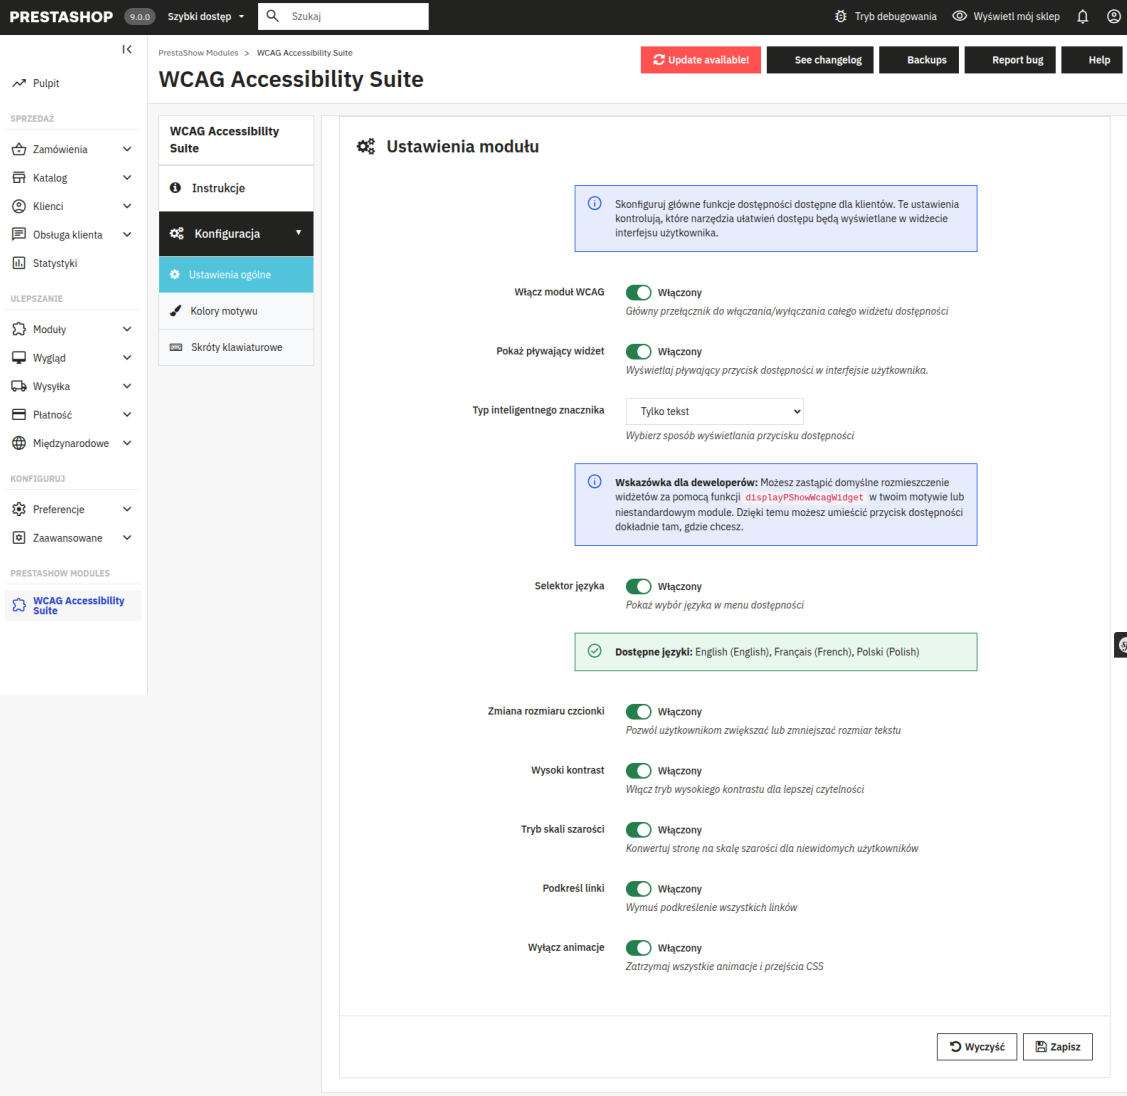Click the Klienci person icon
Viewport: 1127px width, 1096px height.
(19, 206)
